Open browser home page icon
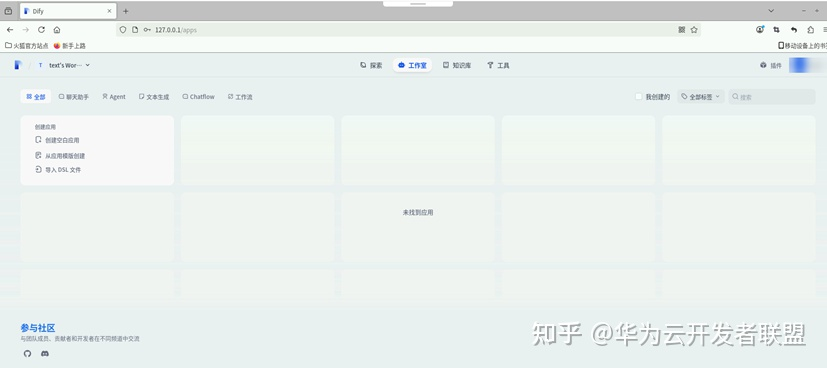827x368 pixels. click(x=57, y=30)
